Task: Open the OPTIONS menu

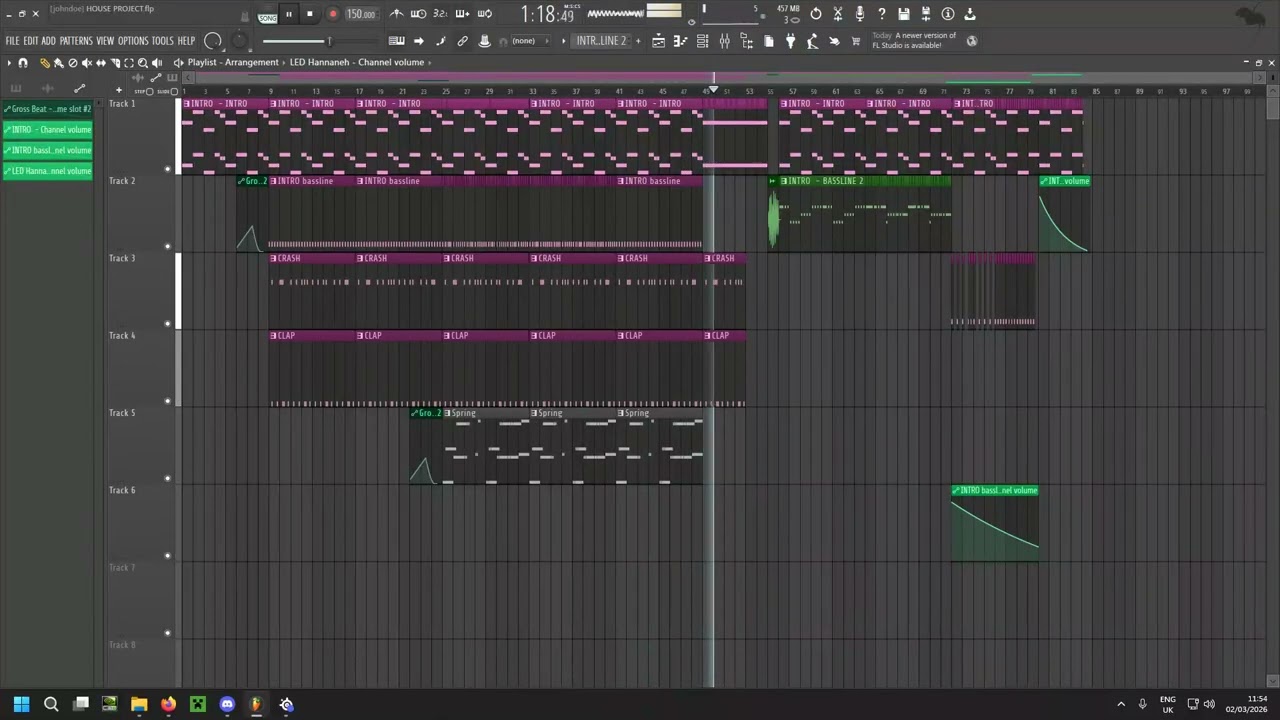Action: pos(133,41)
